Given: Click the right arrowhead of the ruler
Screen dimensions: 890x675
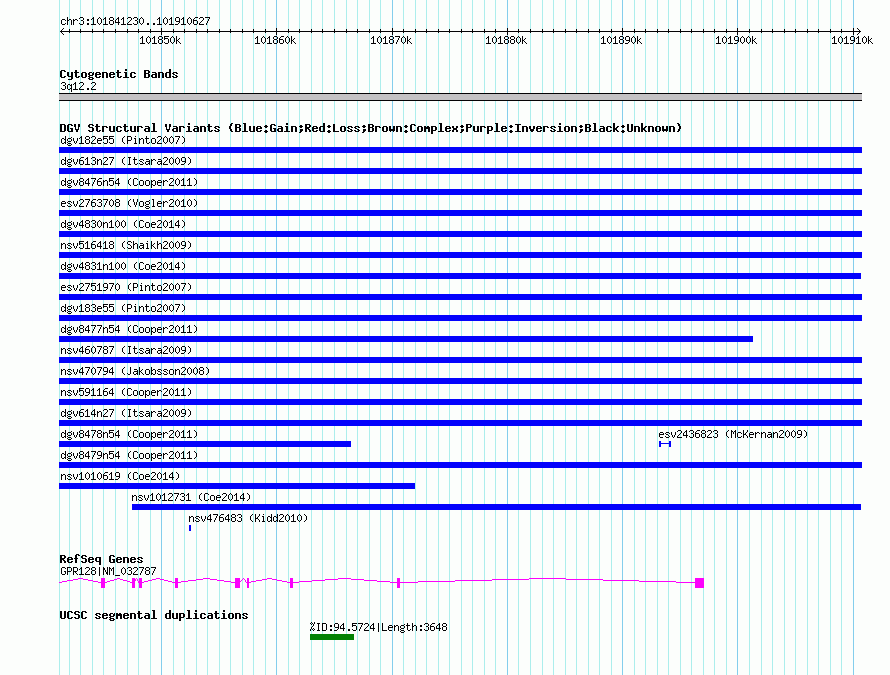Looking at the screenshot, I should 858,32.
